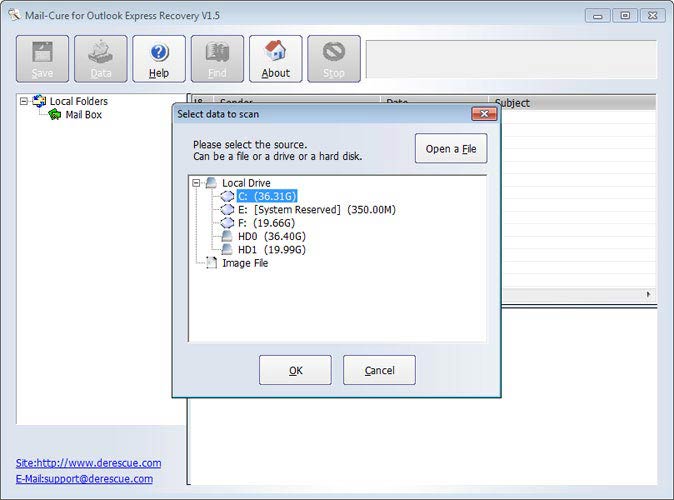Click the Mail Box folder icon
This screenshot has width=674, height=500.
coord(55,114)
